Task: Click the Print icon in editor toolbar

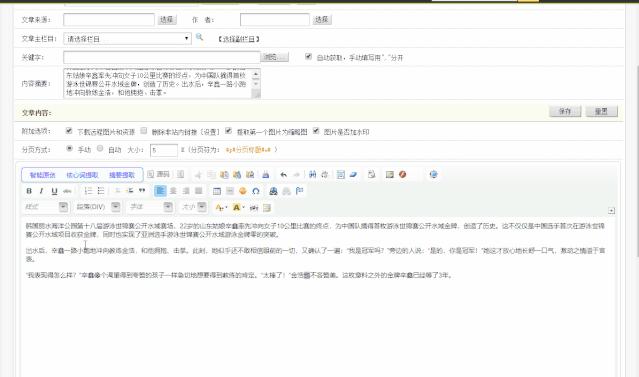Action: (266, 175)
